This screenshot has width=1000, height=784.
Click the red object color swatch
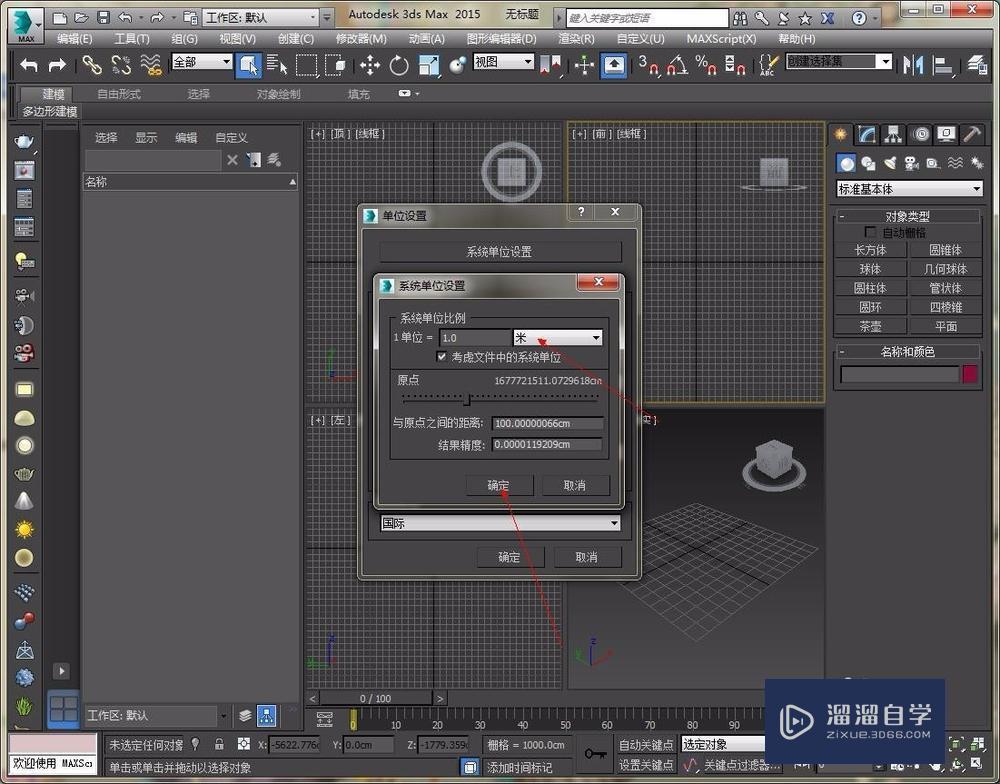point(969,374)
